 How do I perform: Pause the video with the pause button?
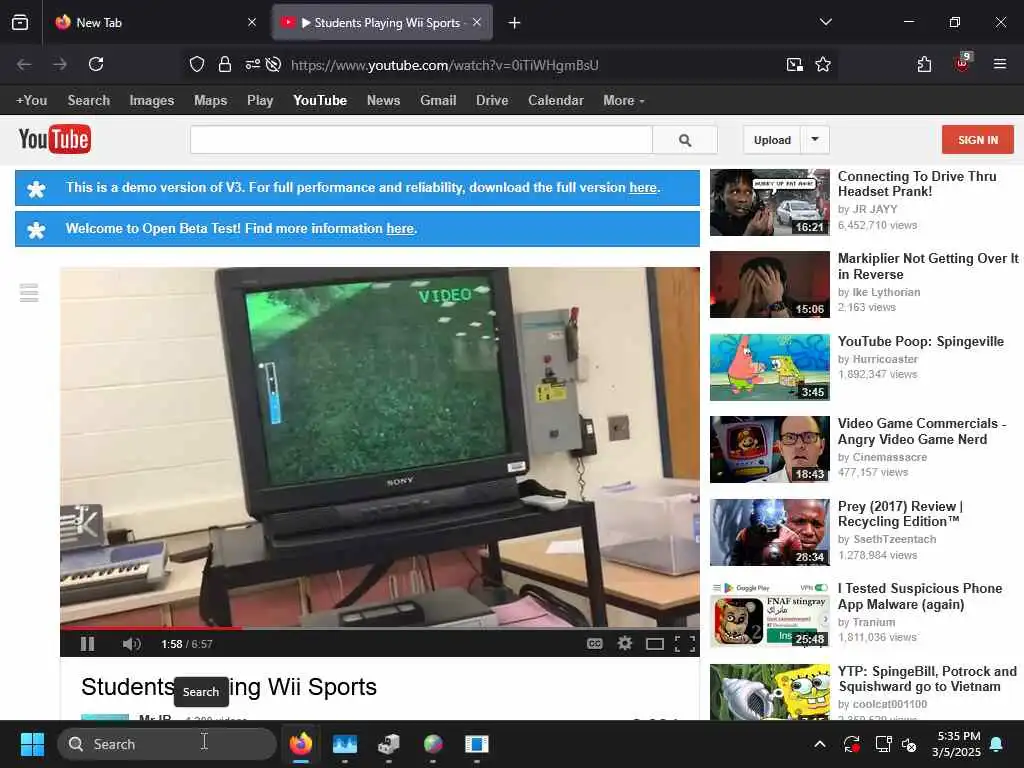point(88,644)
